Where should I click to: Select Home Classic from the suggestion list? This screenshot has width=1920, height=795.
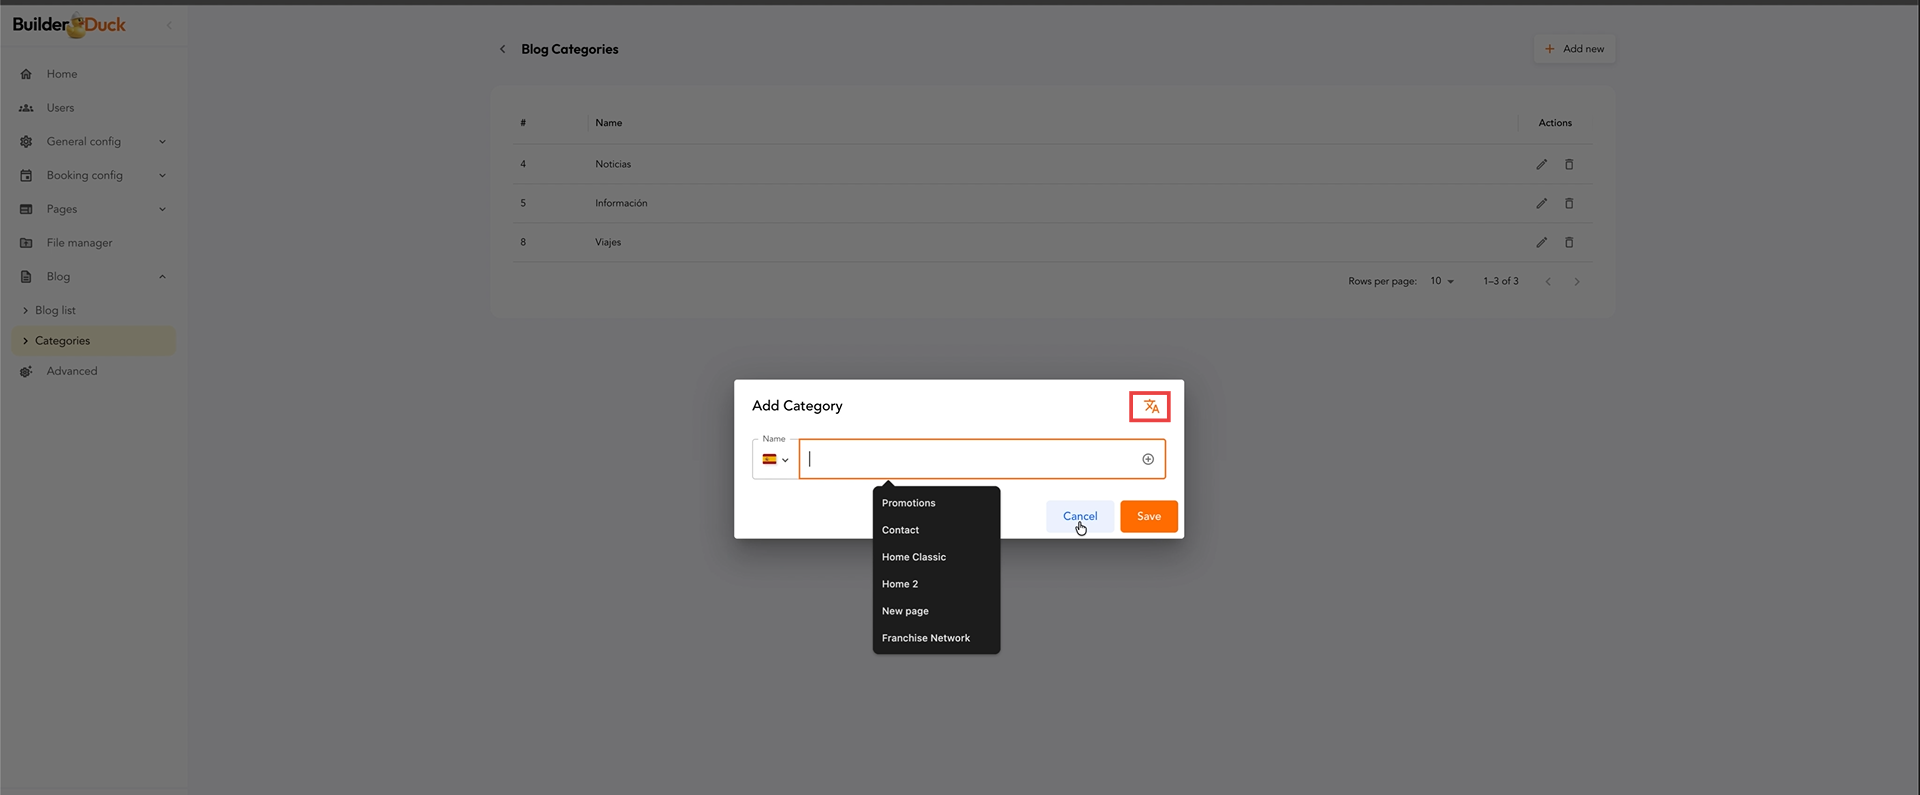pos(913,557)
